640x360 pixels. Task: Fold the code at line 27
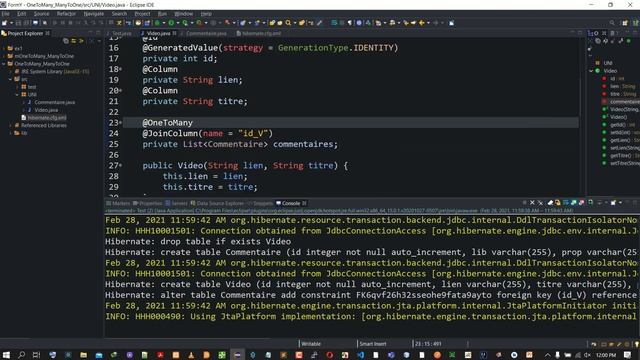(x=121, y=165)
